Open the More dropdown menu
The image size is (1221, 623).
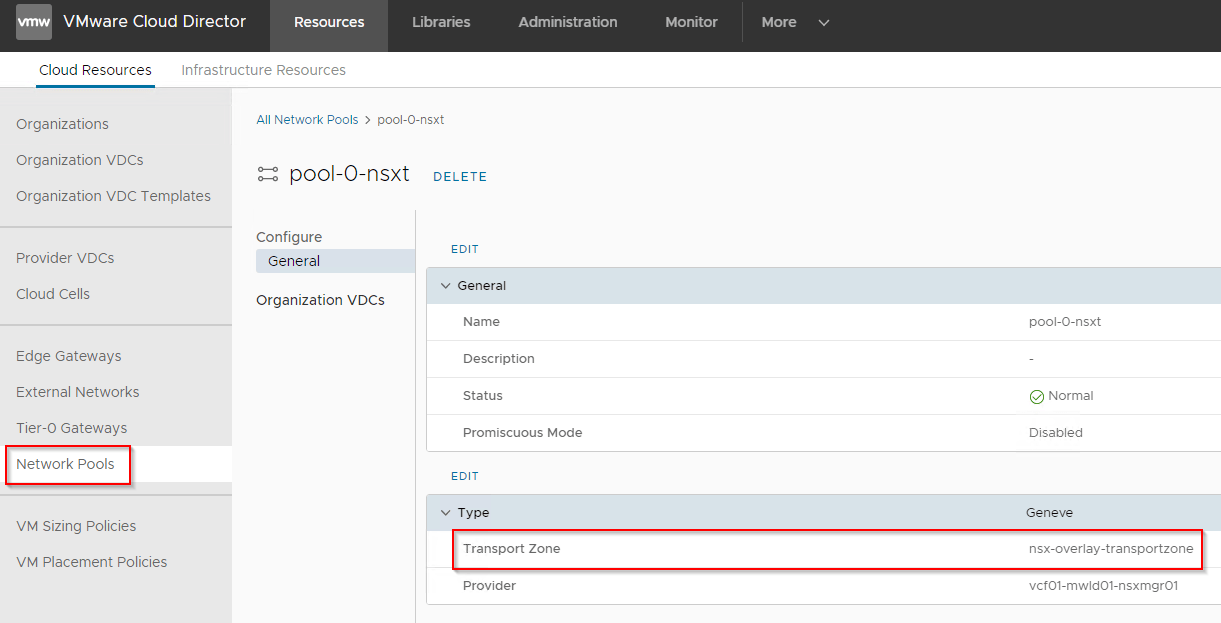[x=795, y=22]
